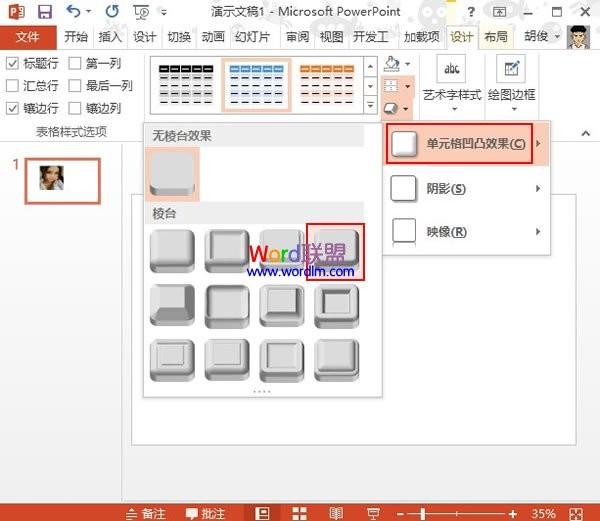600x521 pixels.
Task: Click the 艺术字样式 abc icon
Action: (452, 69)
